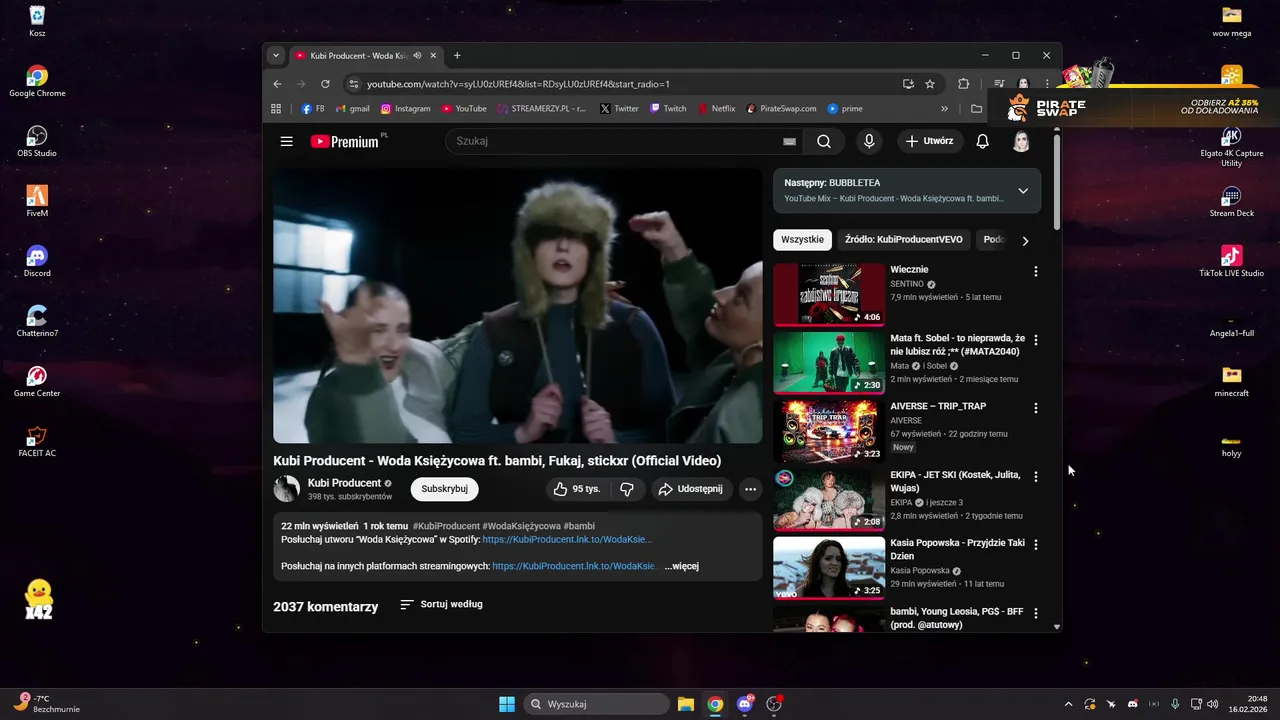Image resolution: width=1280 pixels, height=720 pixels.
Task: Open the Wiecznie video thumbnail
Action: pos(829,294)
